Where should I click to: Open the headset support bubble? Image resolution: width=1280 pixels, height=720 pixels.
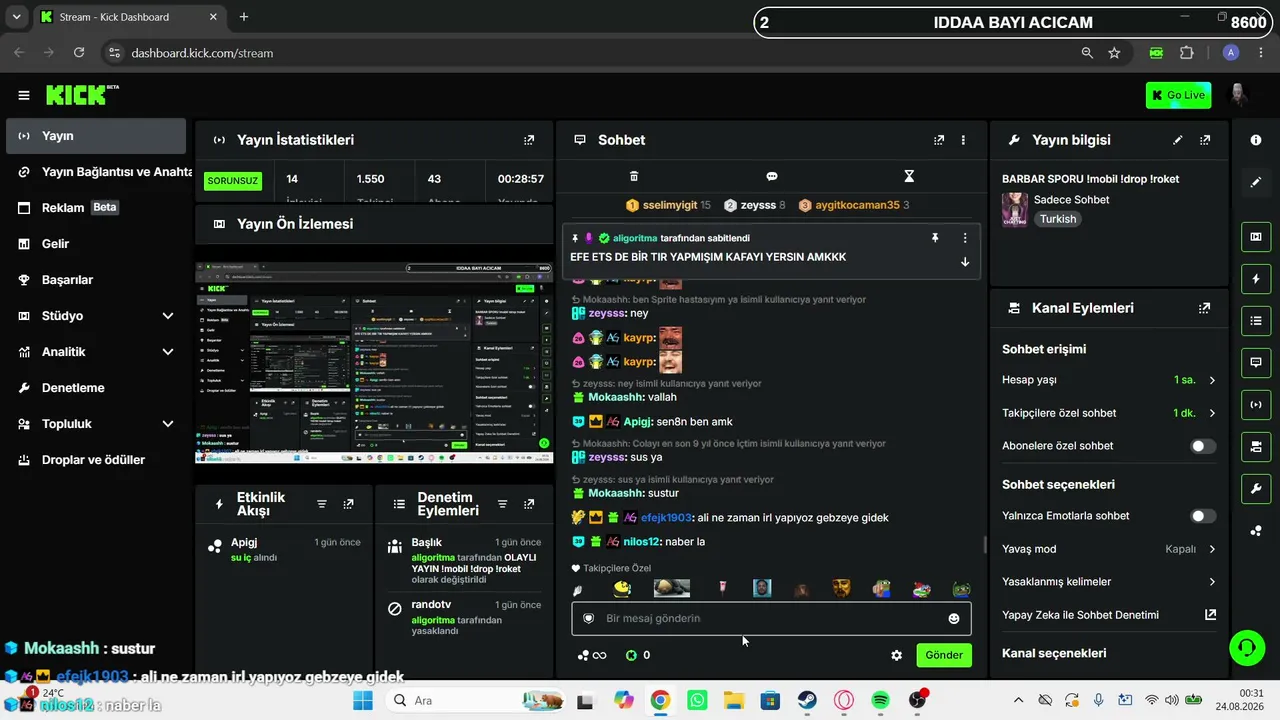1246,647
